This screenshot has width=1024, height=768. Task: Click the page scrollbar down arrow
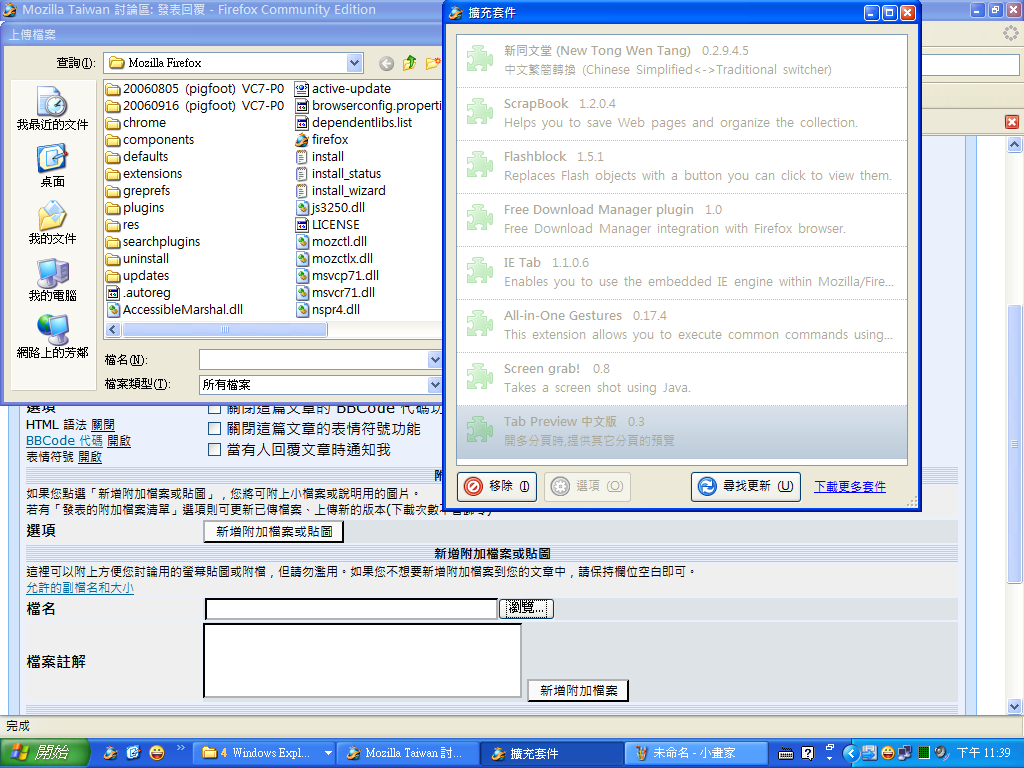(x=1014, y=707)
